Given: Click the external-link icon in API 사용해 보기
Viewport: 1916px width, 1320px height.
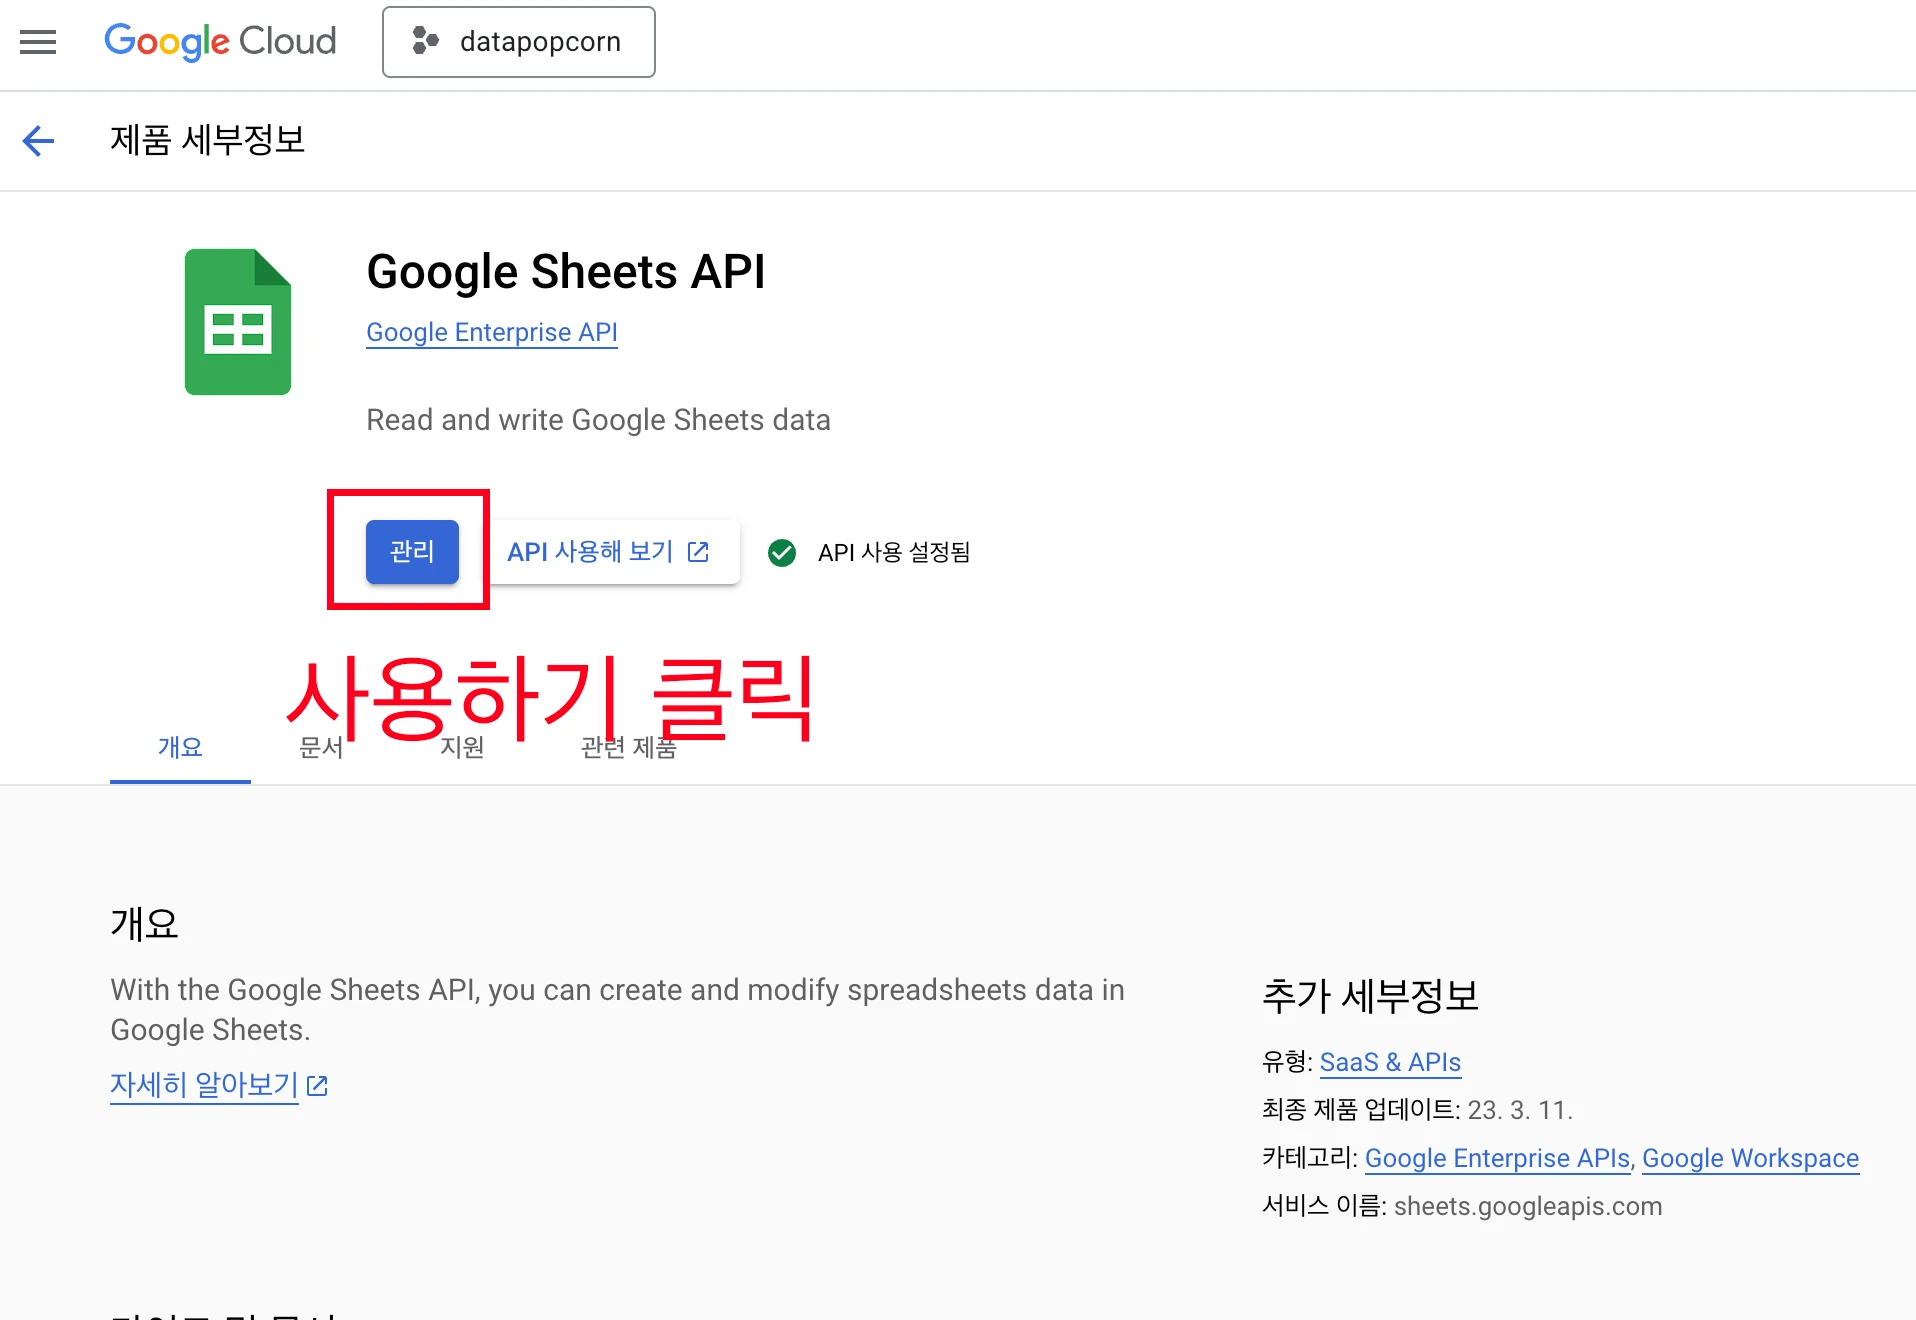Looking at the screenshot, I should click(x=698, y=552).
